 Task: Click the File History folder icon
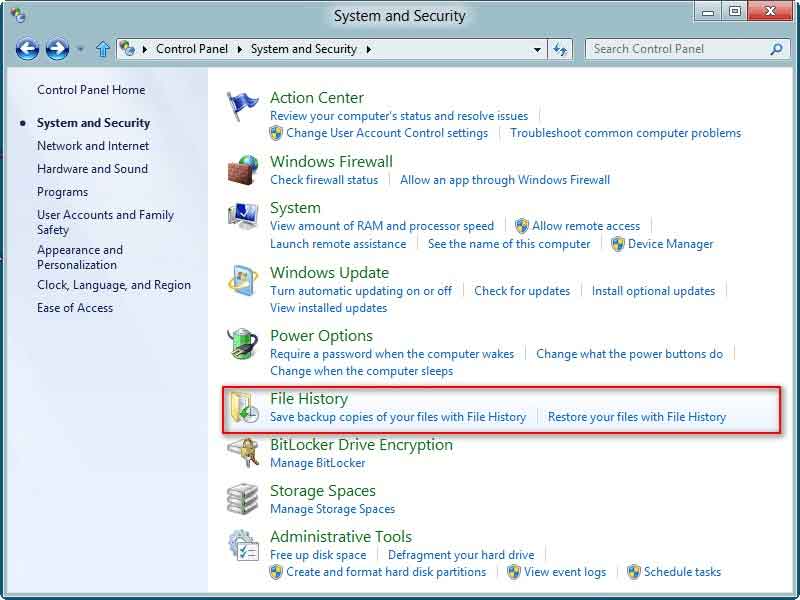(x=243, y=407)
